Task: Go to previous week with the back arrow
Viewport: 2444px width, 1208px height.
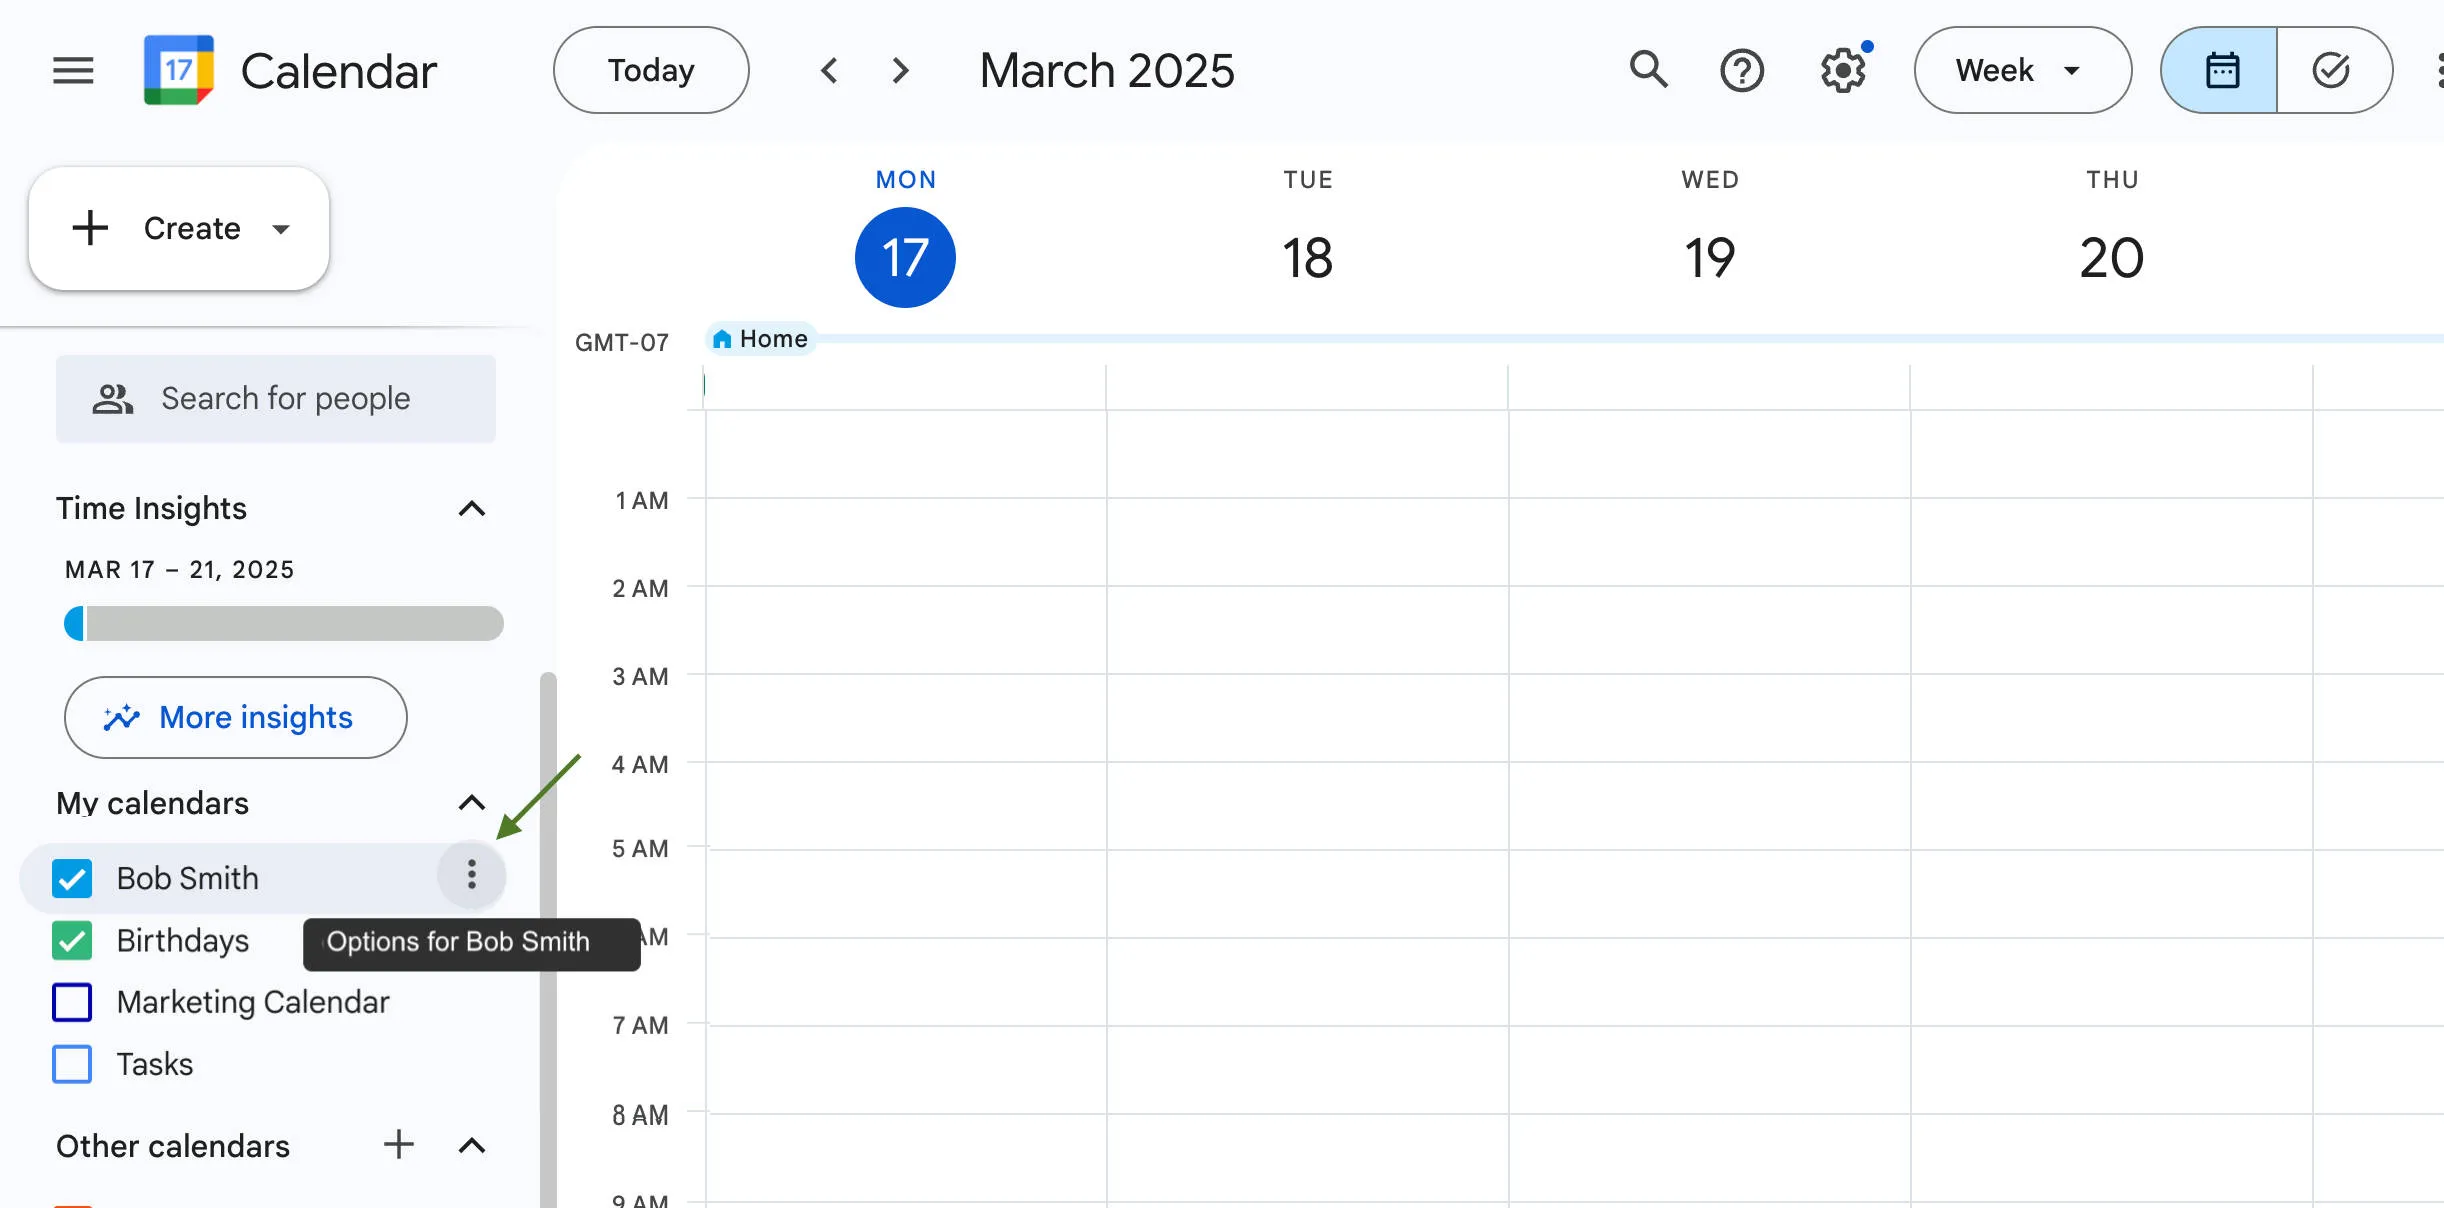Action: (829, 70)
